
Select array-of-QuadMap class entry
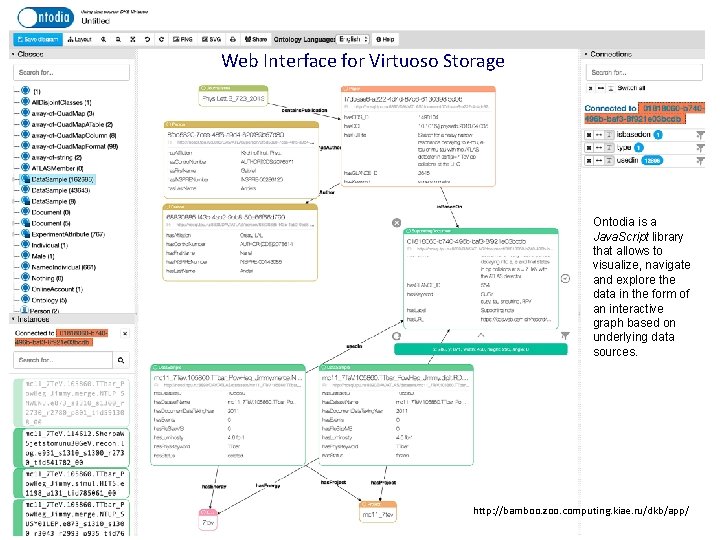coord(62,113)
